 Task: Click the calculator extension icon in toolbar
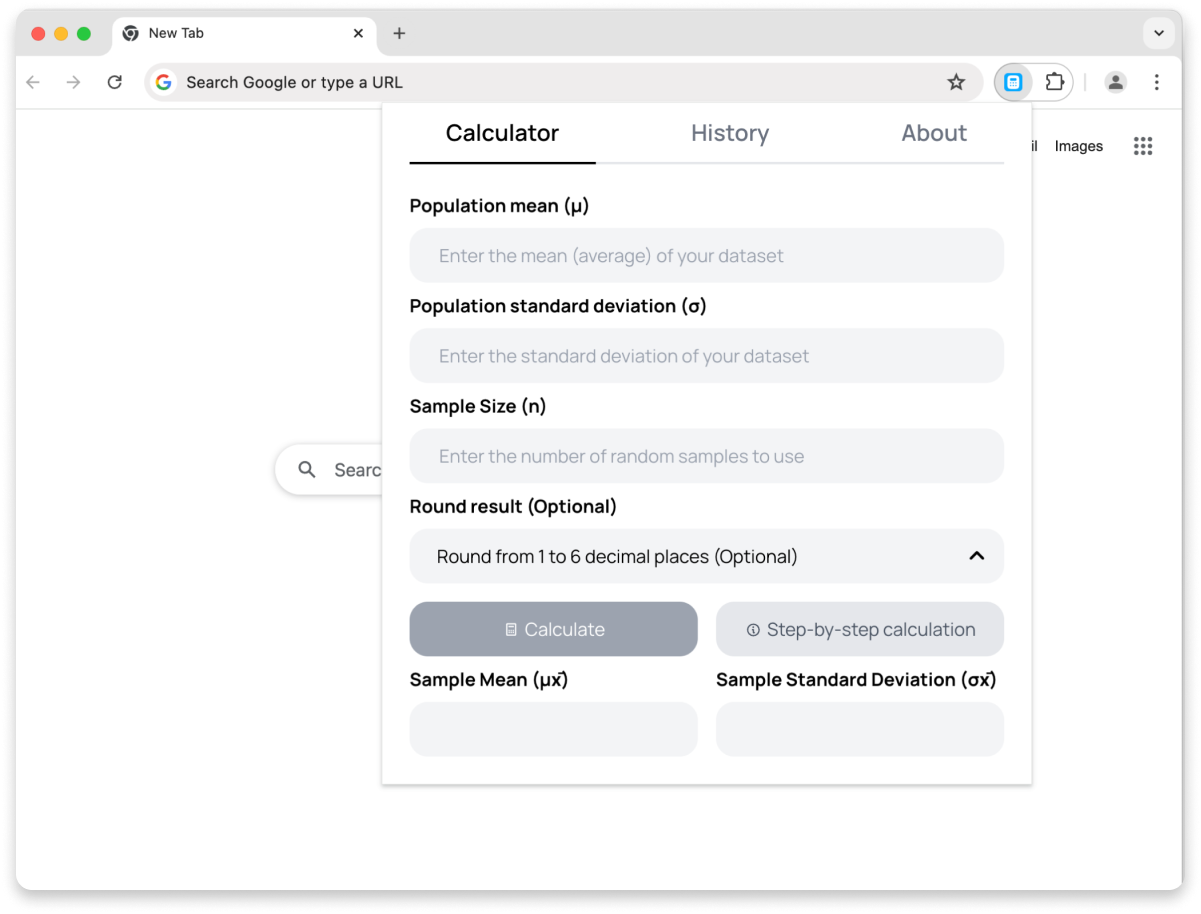(1013, 82)
